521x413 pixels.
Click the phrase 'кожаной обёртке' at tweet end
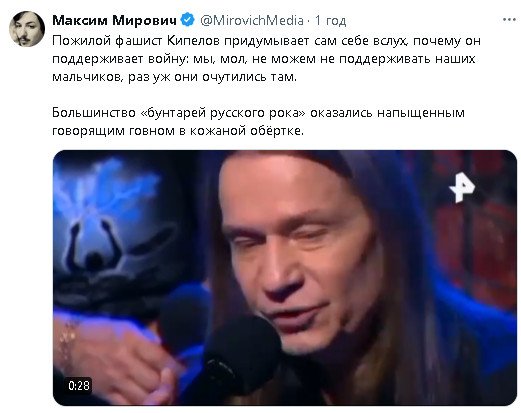247,131
